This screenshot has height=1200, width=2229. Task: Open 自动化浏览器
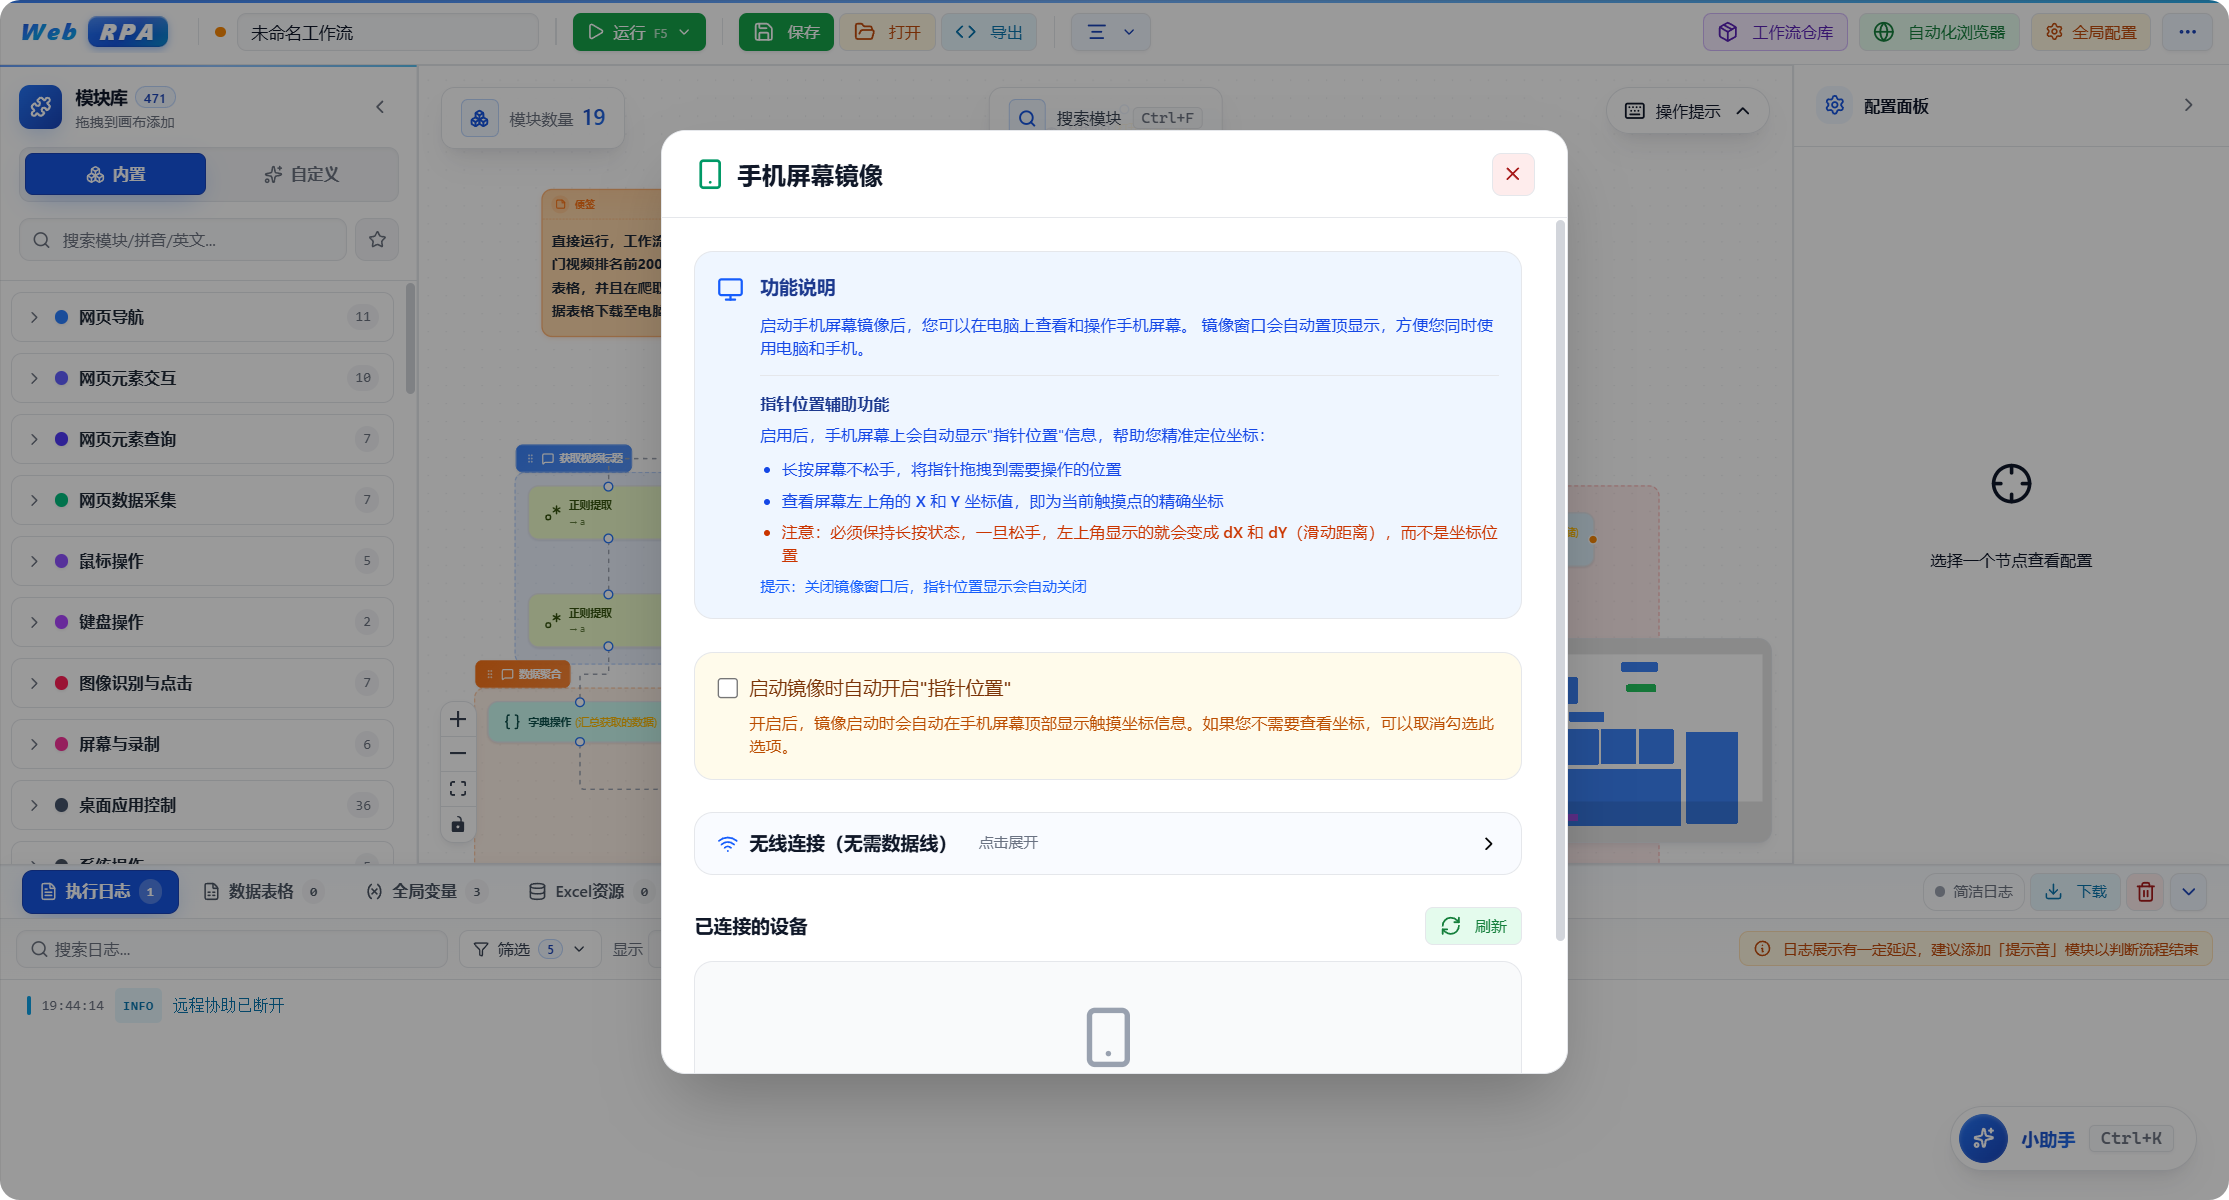coord(1939,32)
